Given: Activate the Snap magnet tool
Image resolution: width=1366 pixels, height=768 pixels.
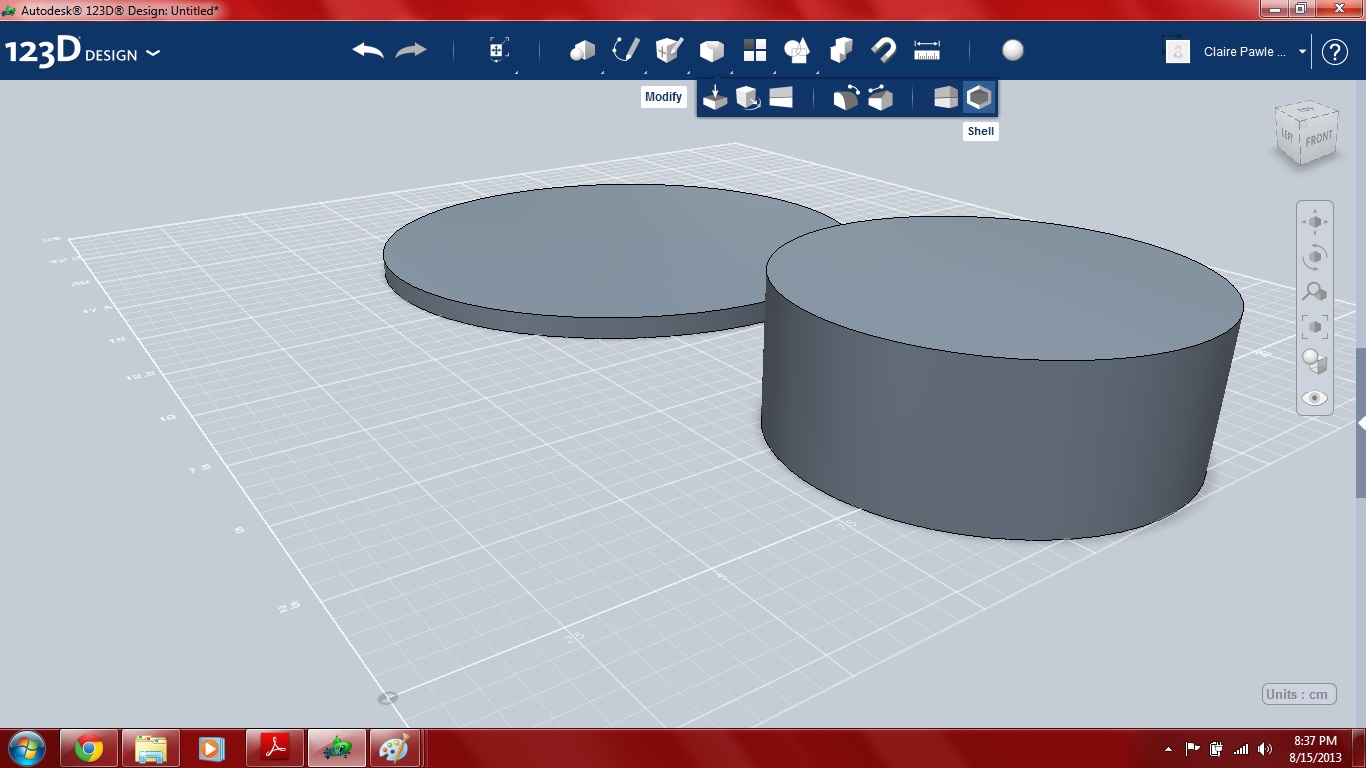Looking at the screenshot, I should pyautogui.click(x=884, y=51).
